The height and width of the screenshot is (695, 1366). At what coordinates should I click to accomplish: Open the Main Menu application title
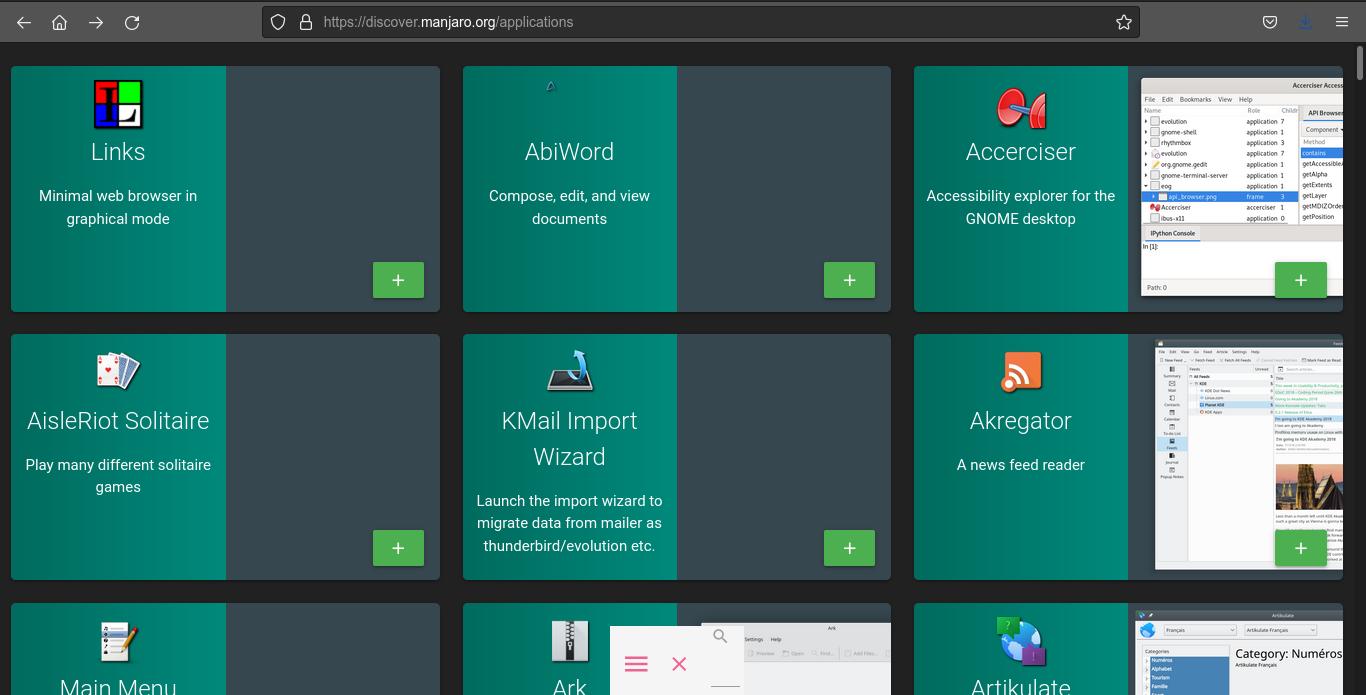tap(118, 686)
